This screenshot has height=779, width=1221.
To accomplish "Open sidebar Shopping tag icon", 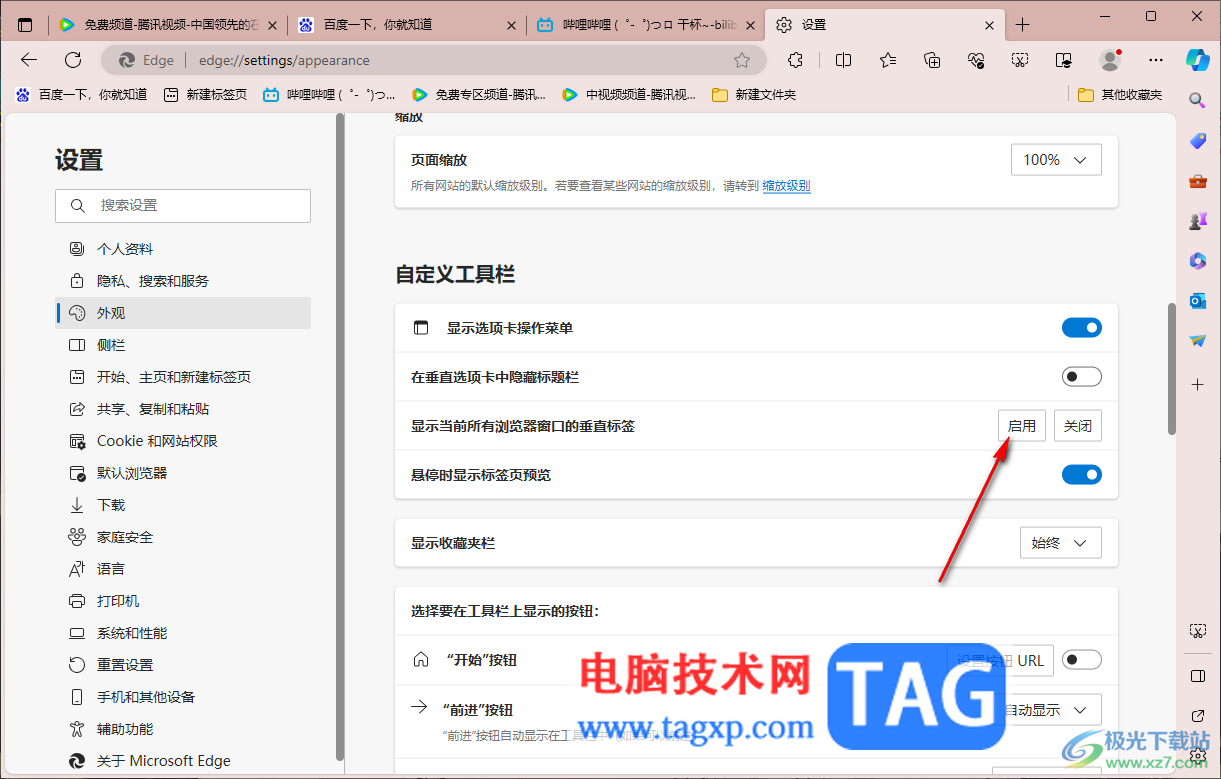I will (x=1197, y=141).
